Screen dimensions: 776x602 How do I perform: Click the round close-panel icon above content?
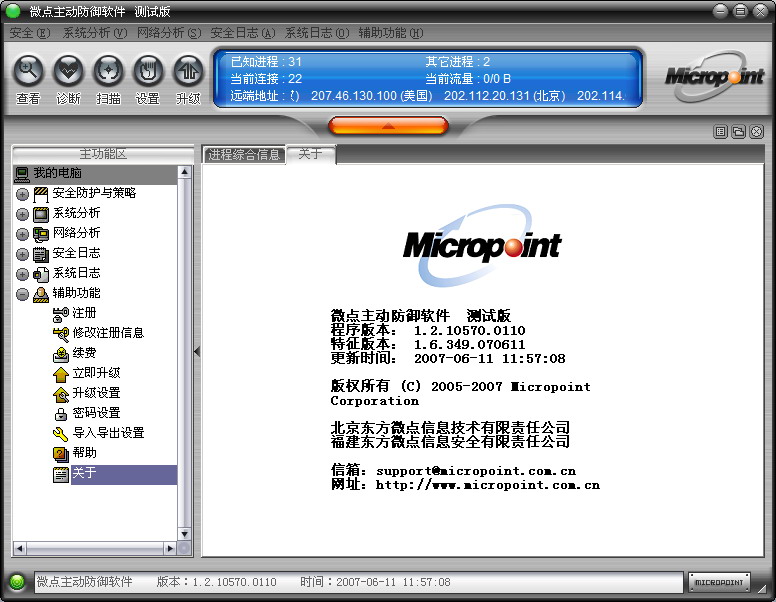[x=757, y=131]
